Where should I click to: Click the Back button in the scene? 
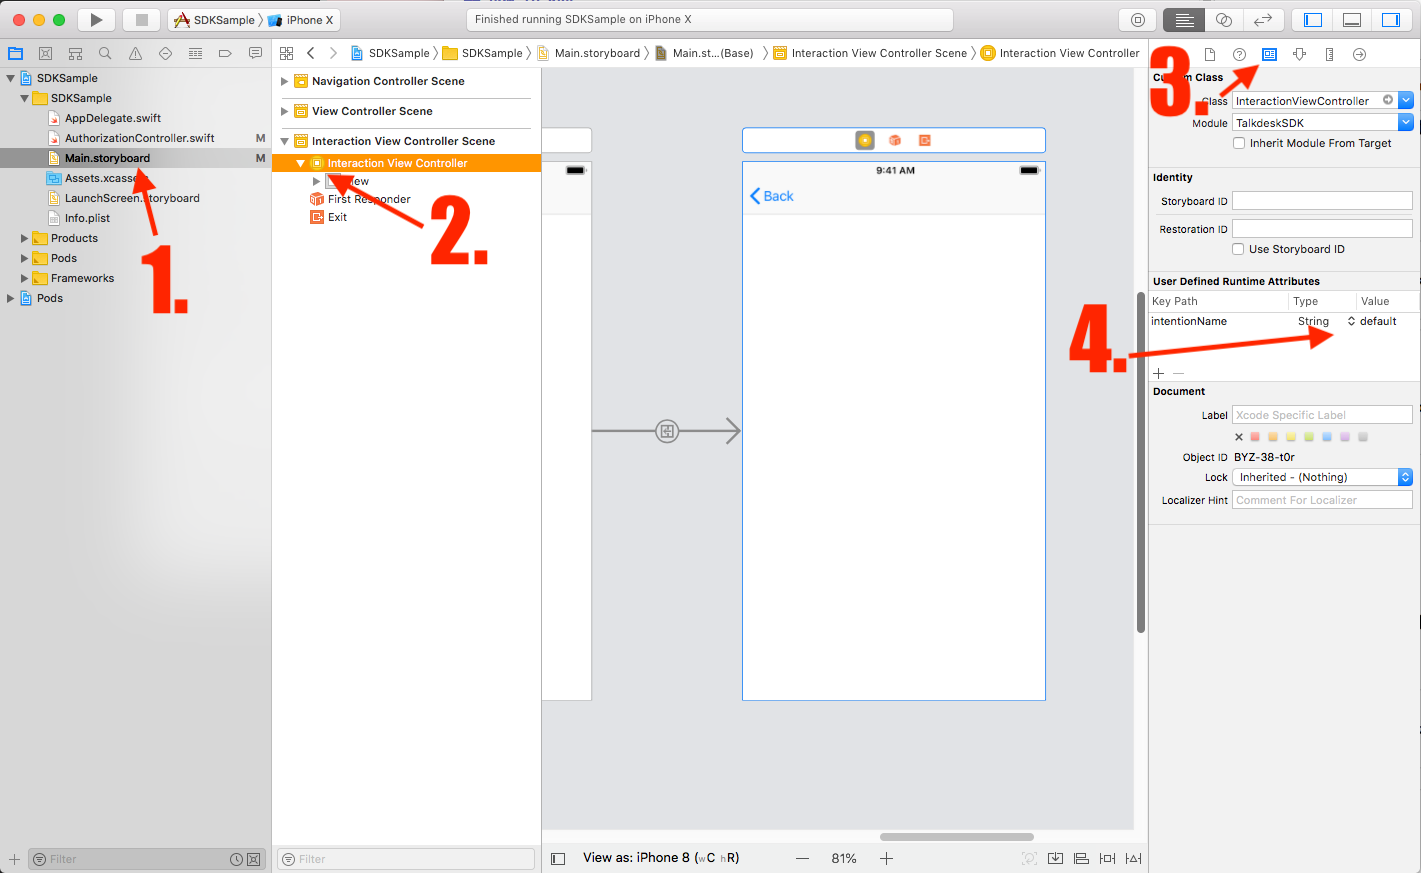771,196
